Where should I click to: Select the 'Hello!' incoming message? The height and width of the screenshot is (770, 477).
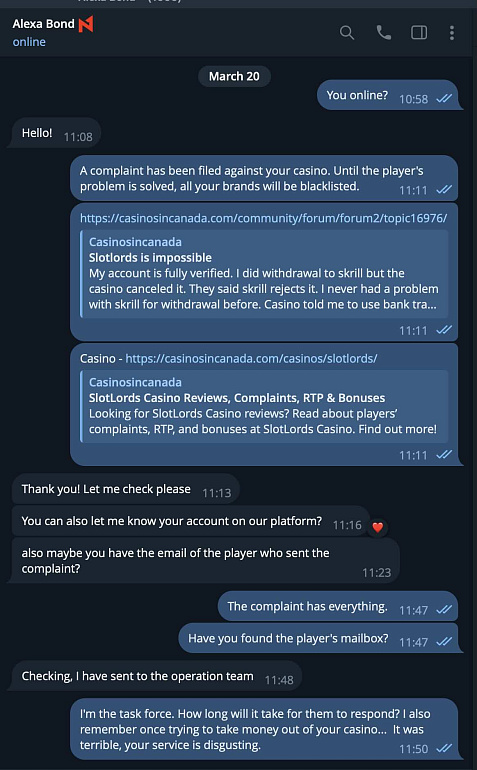[56, 133]
